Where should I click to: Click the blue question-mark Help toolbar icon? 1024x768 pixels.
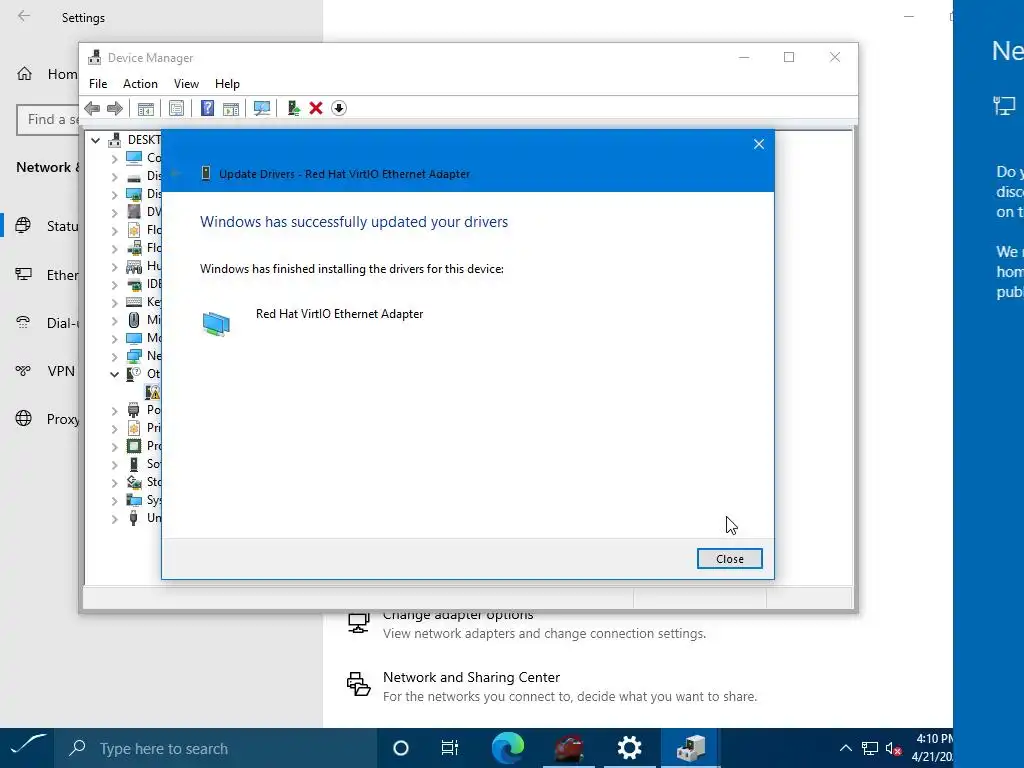[x=207, y=108]
